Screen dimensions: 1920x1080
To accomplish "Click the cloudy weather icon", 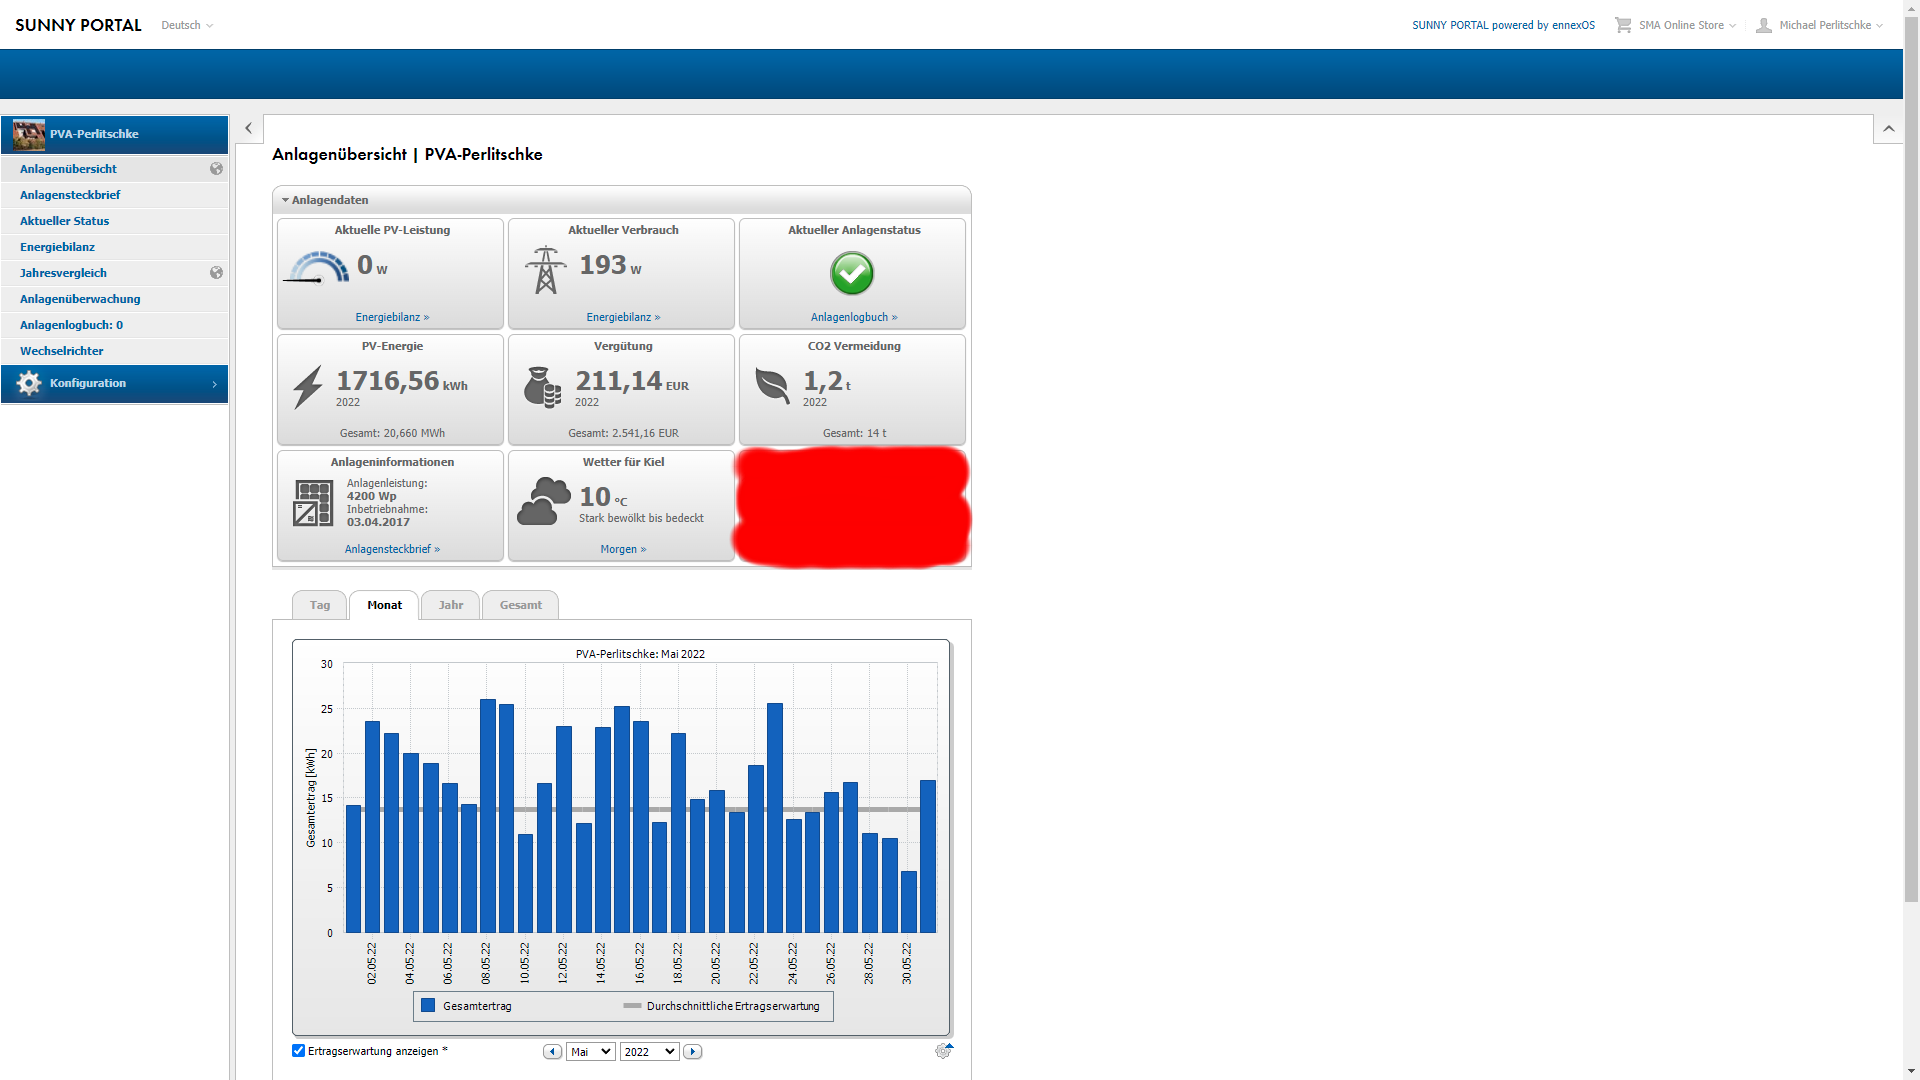I will [x=543, y=502].
